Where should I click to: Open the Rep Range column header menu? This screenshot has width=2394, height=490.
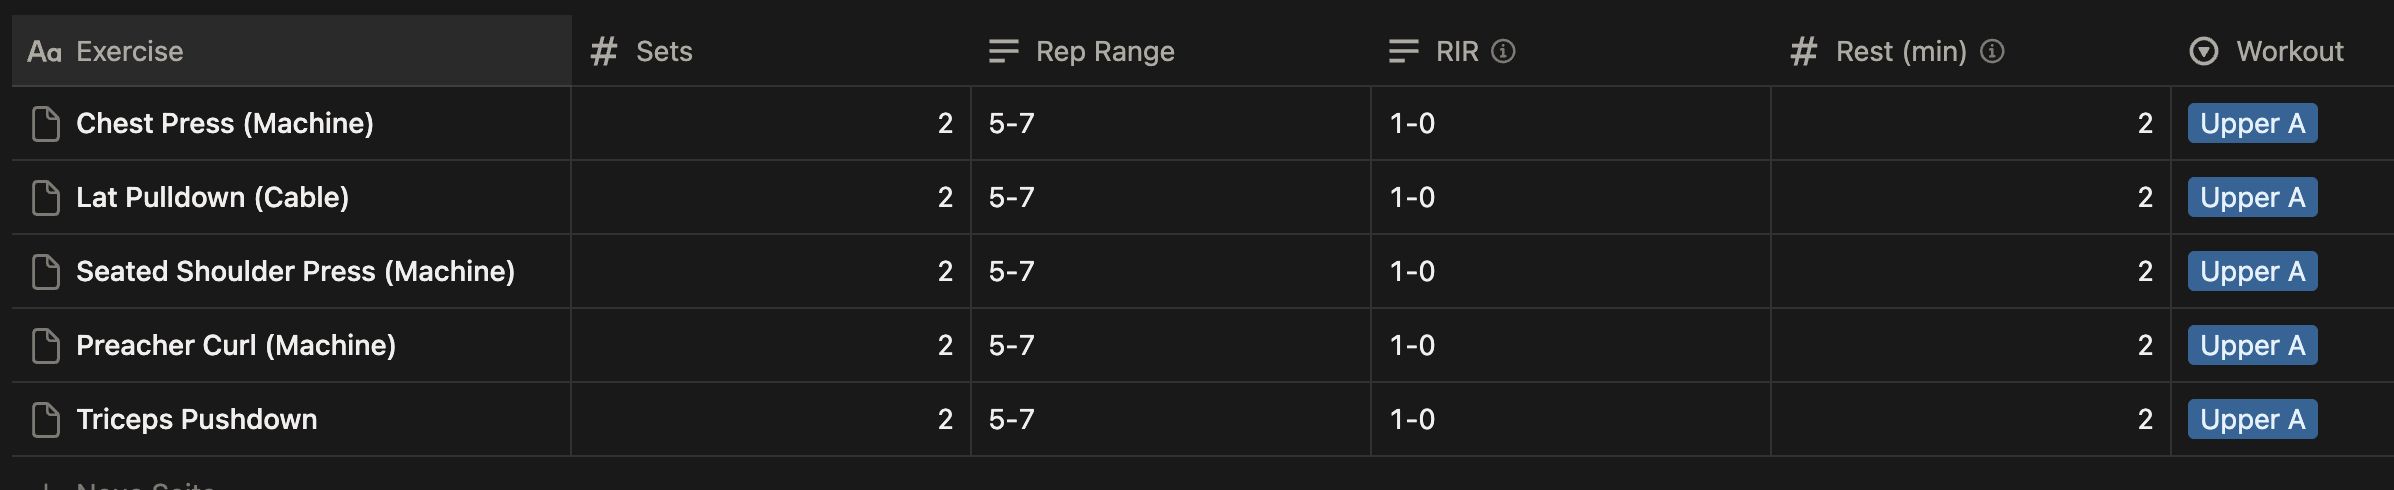pos(1105,51)
